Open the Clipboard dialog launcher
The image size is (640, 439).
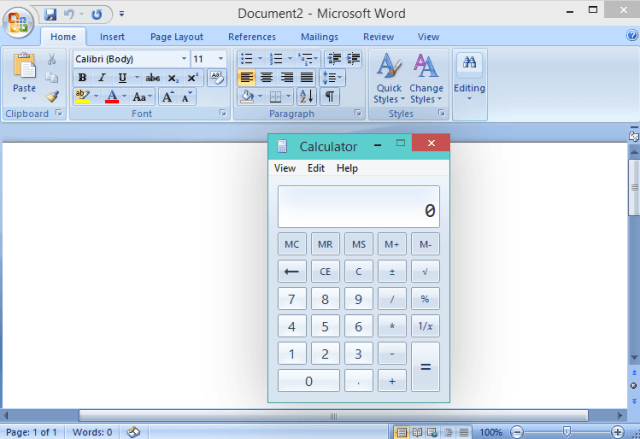59,113
